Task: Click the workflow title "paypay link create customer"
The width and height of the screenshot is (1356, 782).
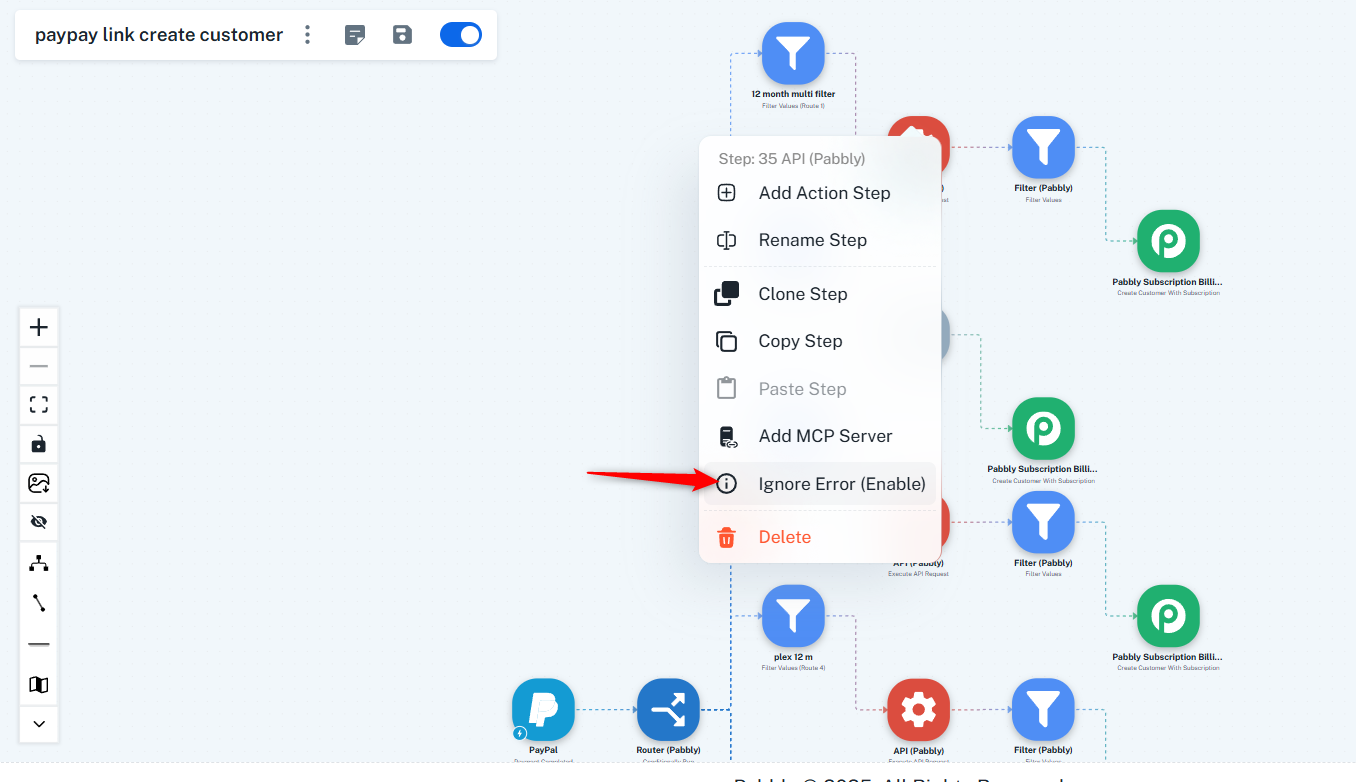Action: 159,35
